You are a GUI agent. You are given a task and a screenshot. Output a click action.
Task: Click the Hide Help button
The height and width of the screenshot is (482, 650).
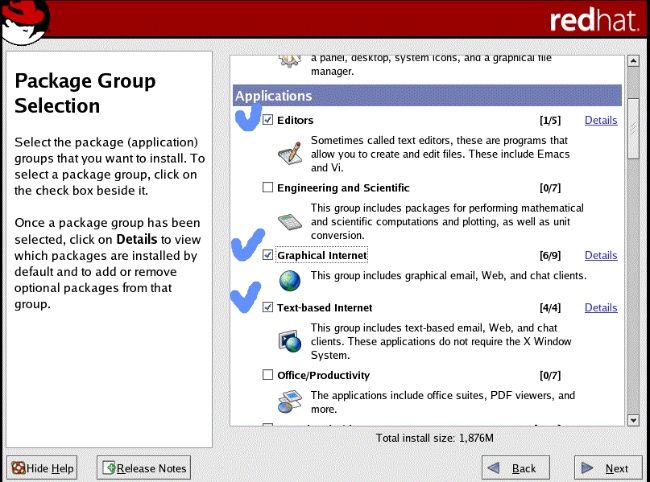[x=42, y=468]
